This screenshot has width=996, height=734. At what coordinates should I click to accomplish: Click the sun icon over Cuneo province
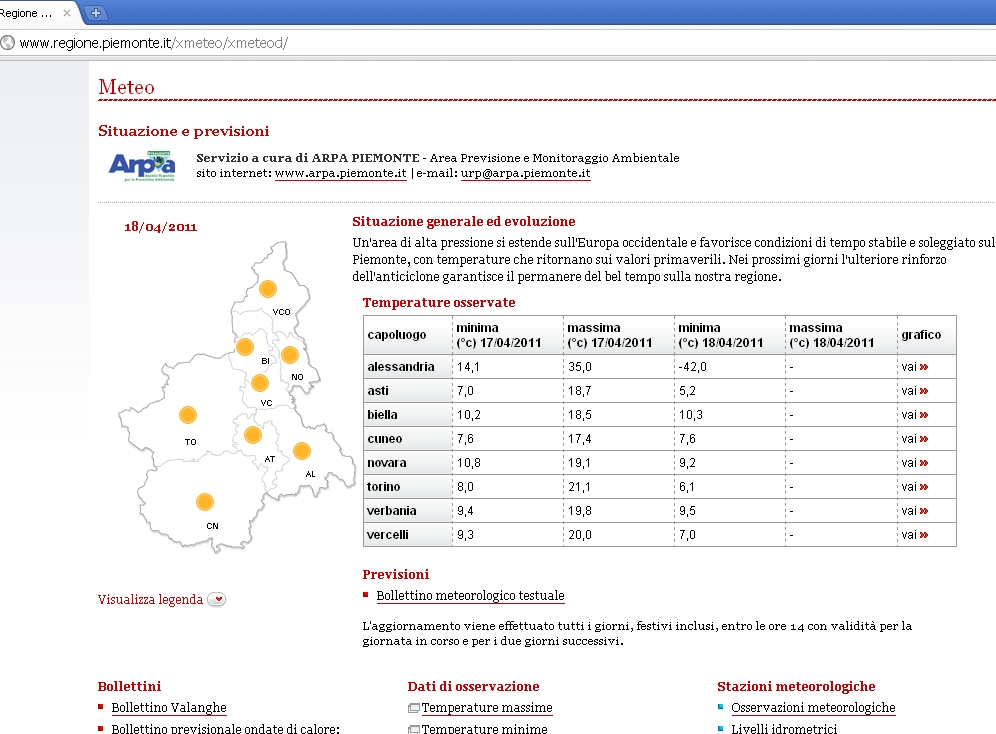click(205, 502)
